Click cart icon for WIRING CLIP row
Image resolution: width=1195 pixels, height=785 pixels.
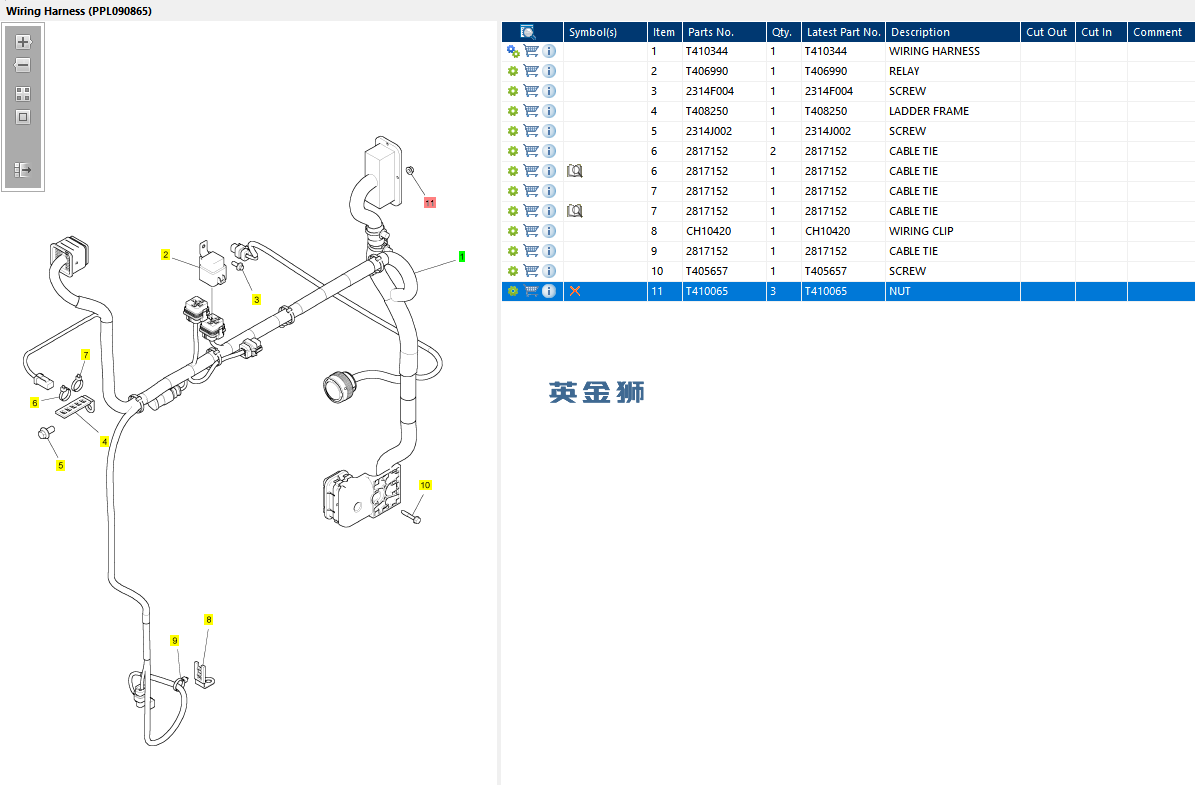[531, 231]
